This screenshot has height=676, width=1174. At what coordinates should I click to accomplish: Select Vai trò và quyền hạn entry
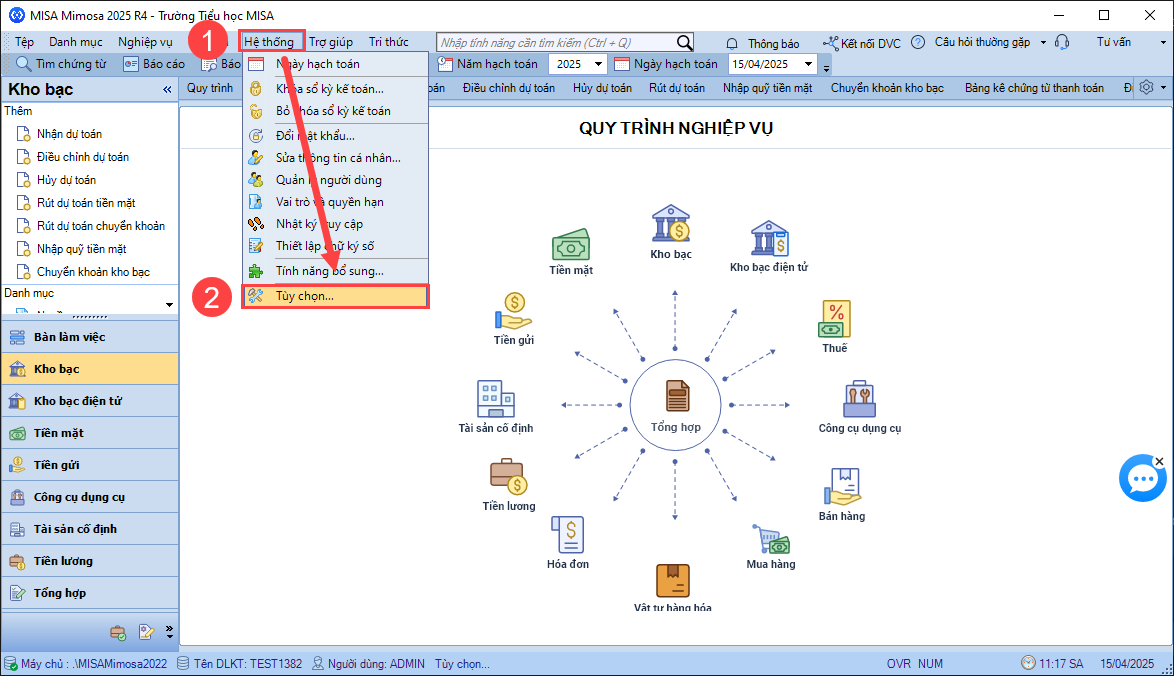pos(335,202)
